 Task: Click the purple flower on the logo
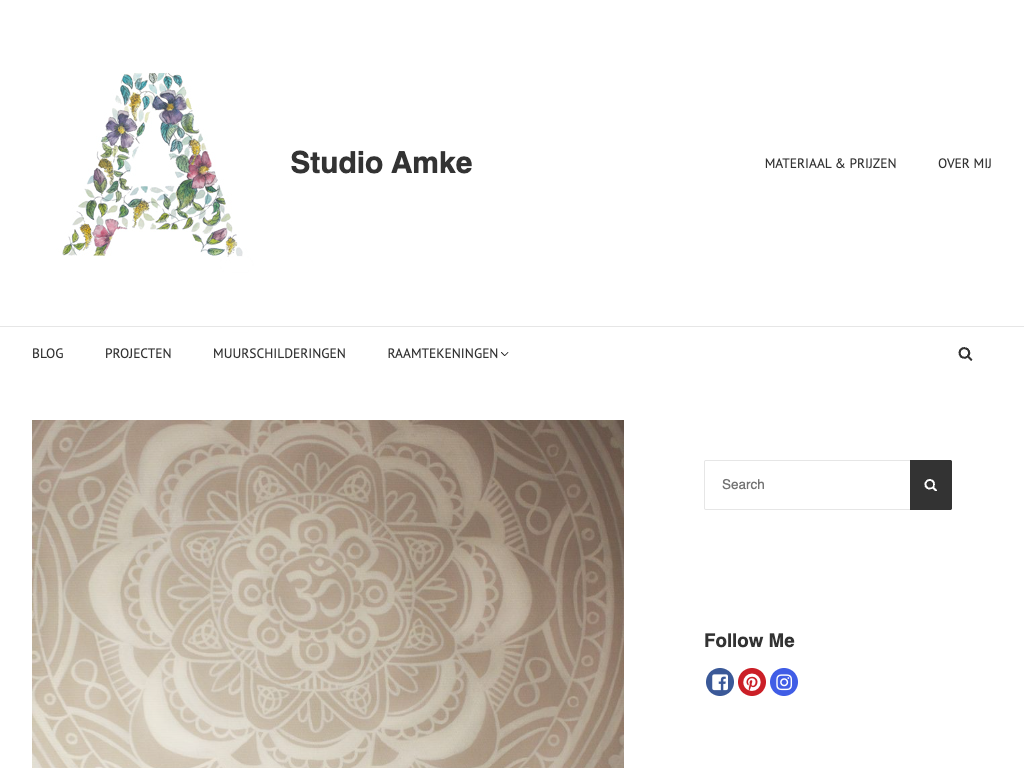pyautogui.click(x=170, y=107)
